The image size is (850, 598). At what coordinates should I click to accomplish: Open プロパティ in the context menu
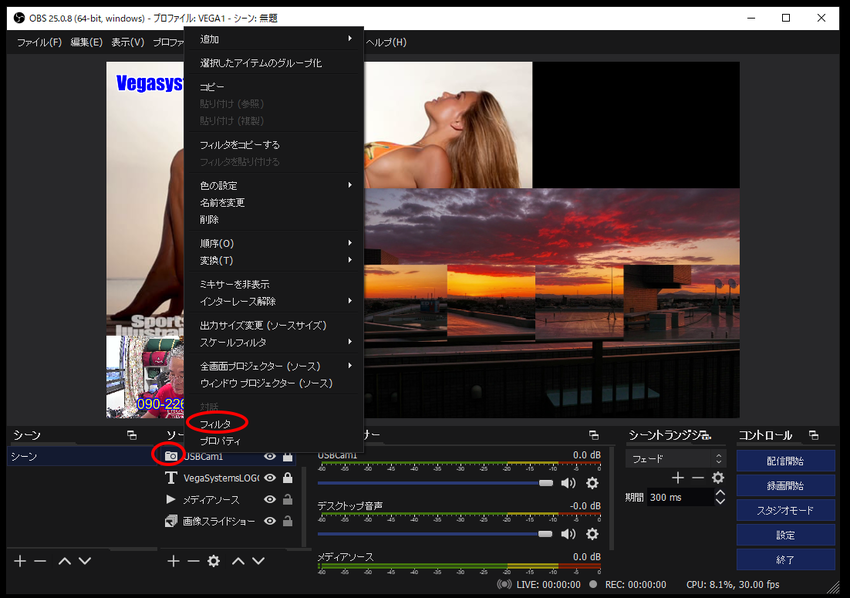220,441
